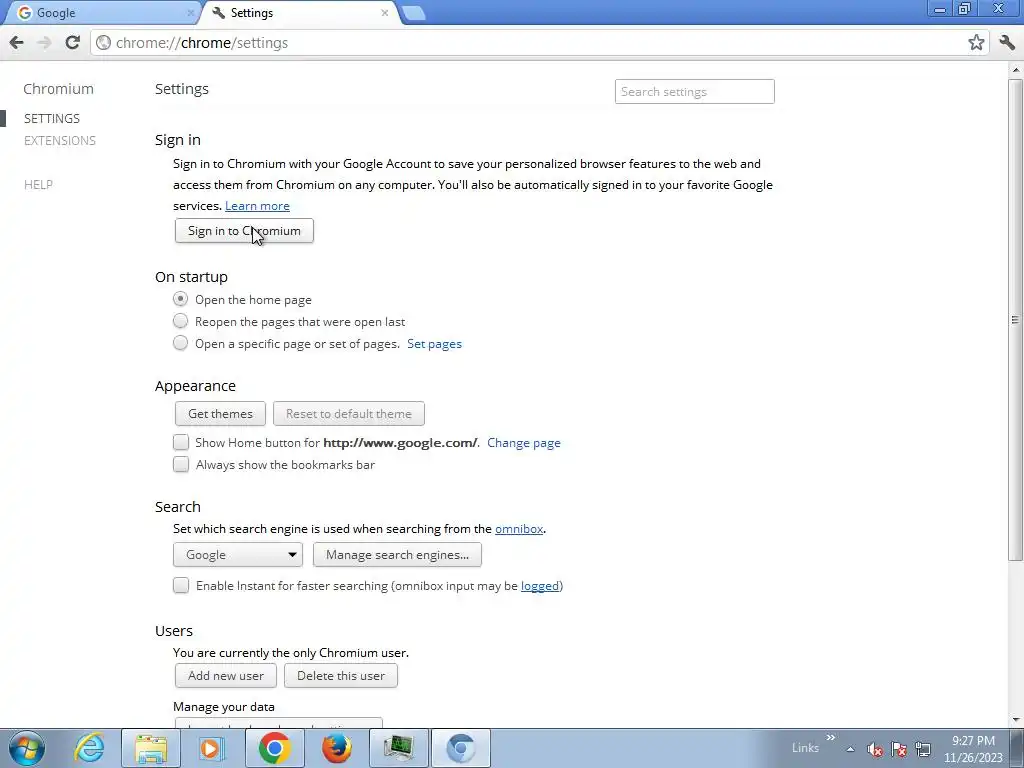The width and height of the screenshot is (1024, 768).
Task: Follow the Learn more link
Action: click(257, 206)
